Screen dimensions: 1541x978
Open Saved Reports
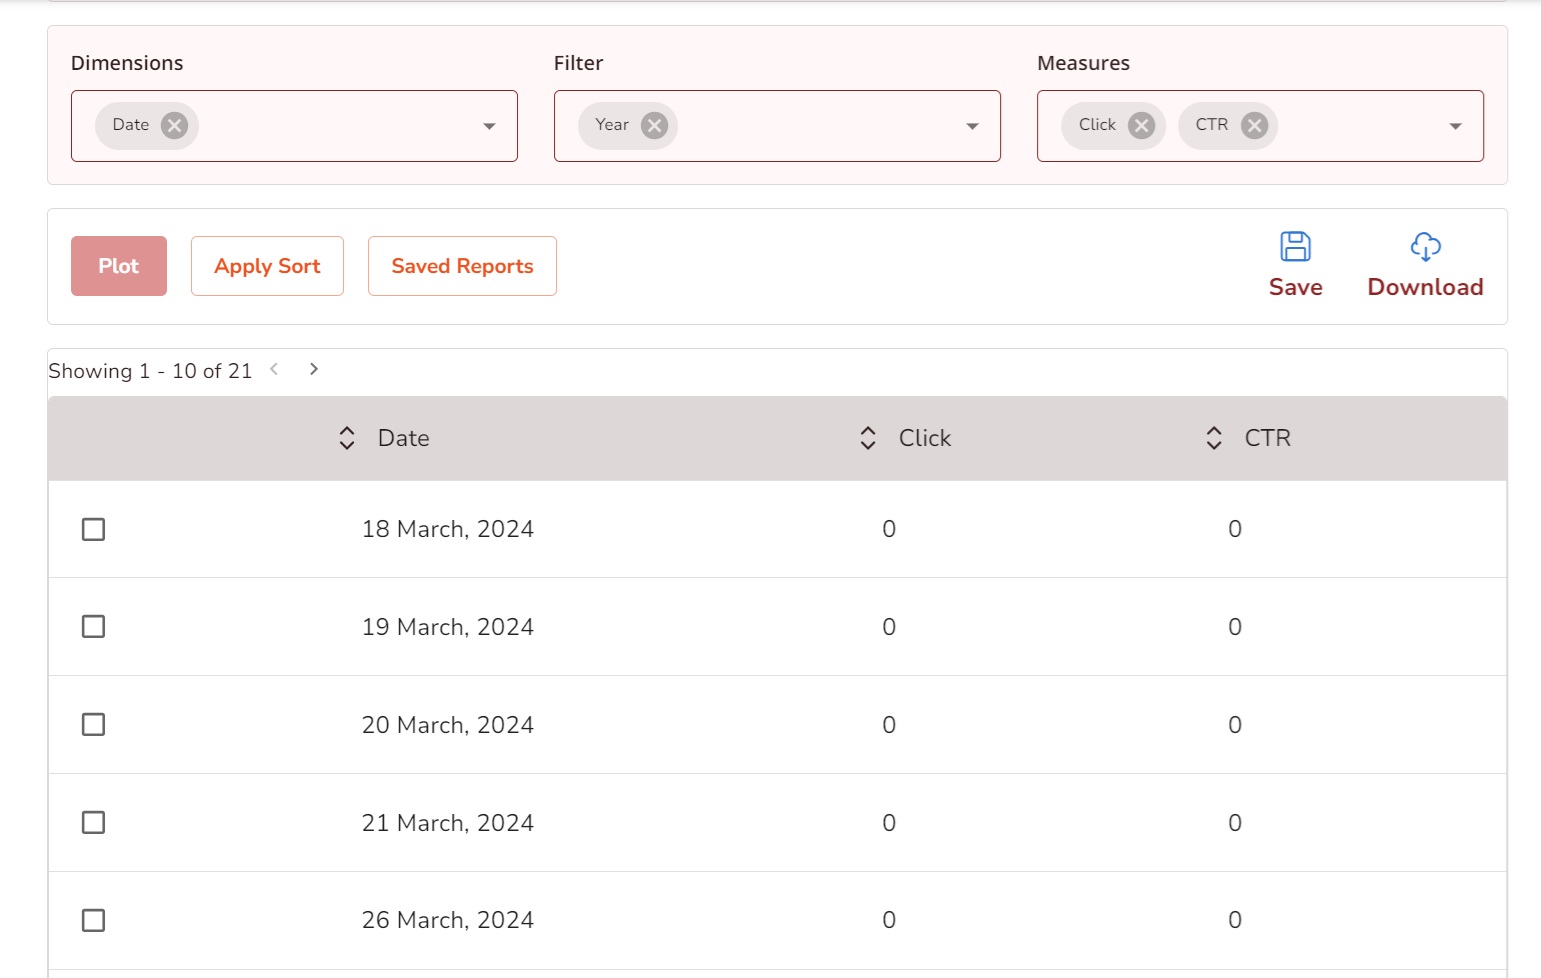coord(462,266)
